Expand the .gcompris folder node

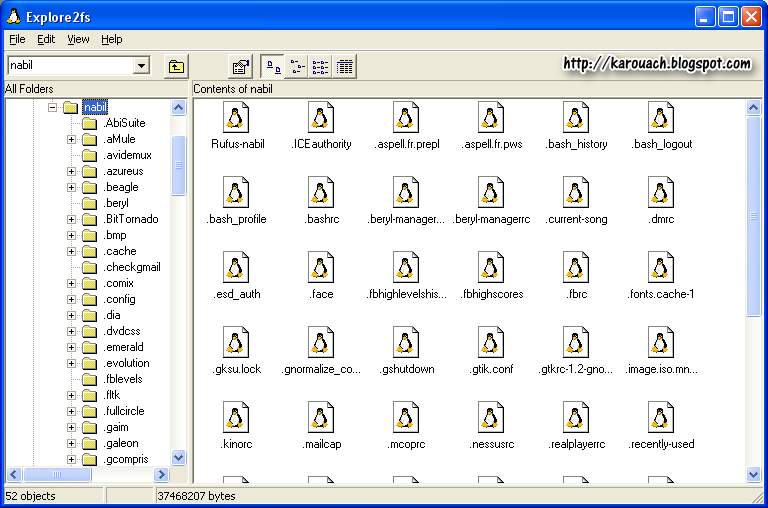(x=72, y=460)
